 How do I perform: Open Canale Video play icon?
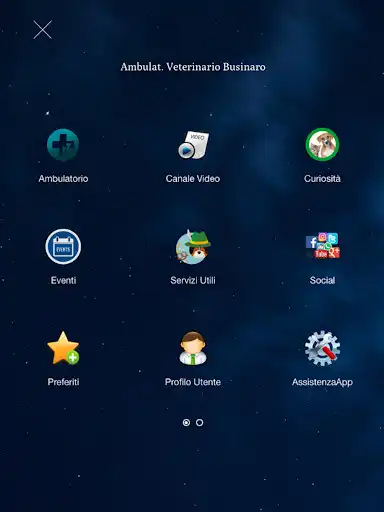(x=193, y=145)
